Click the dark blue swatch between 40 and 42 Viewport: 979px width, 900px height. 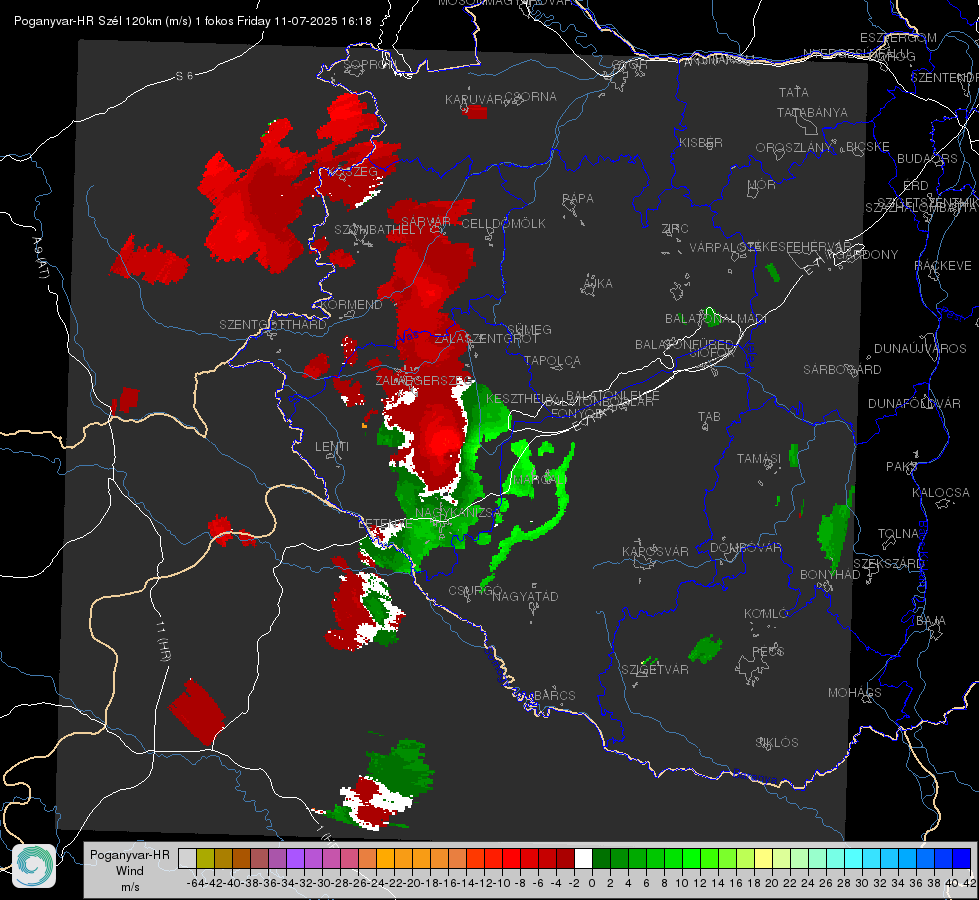(x=962, y=858)
